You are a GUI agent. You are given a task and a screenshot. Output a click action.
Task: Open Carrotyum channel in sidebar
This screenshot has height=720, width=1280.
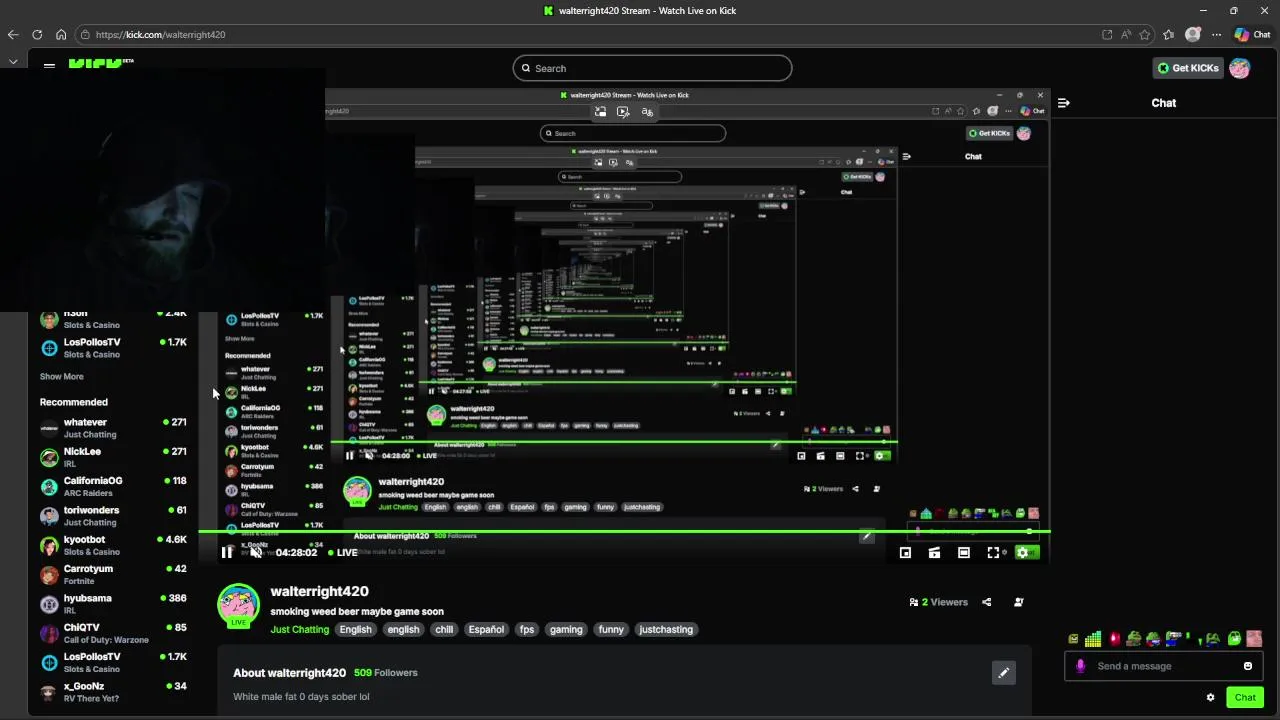point(113,575)
